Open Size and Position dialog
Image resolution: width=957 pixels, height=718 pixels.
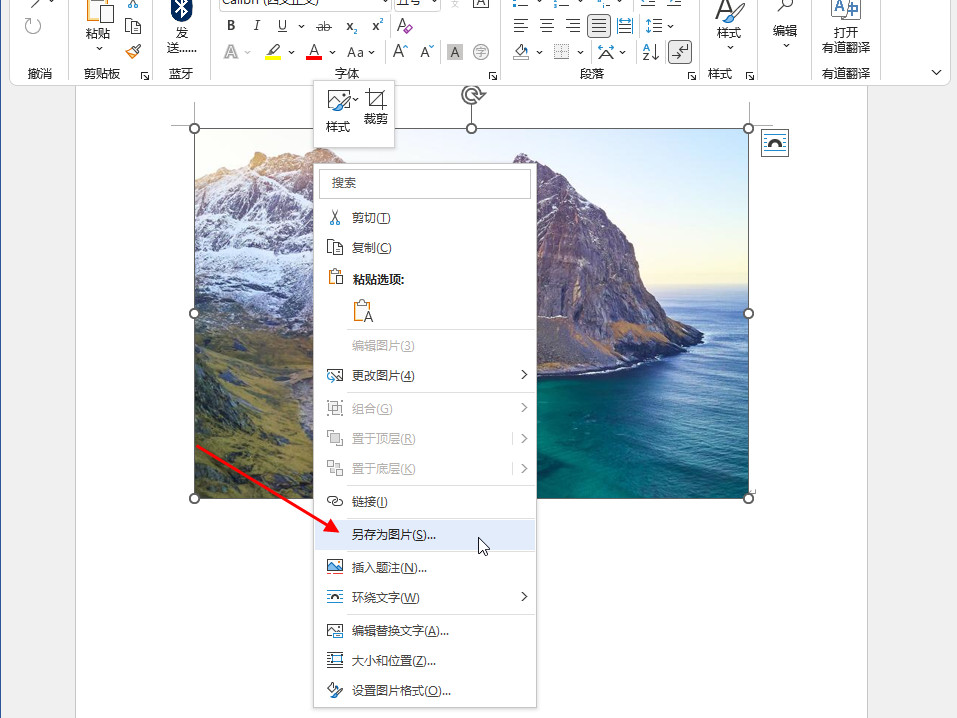click(425, 661)
